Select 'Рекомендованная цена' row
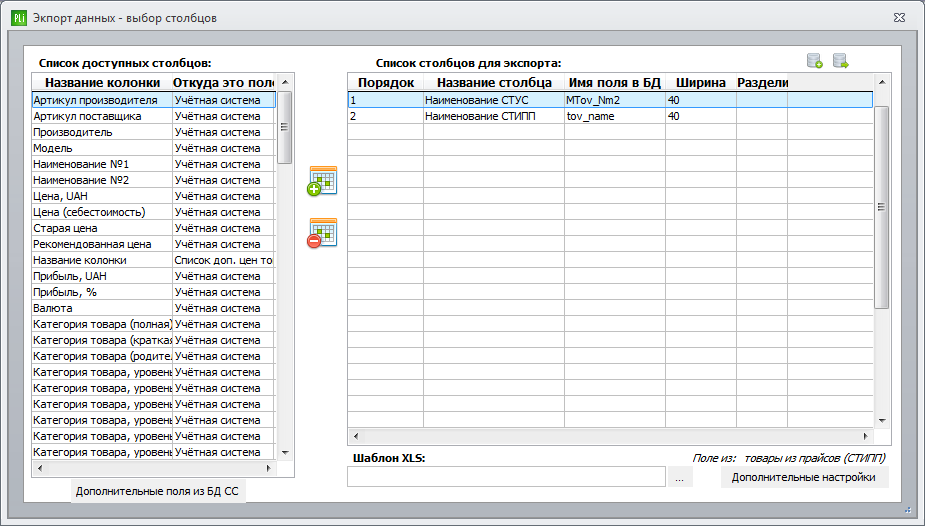Screen dimensions: 925x526 (153, 244)
